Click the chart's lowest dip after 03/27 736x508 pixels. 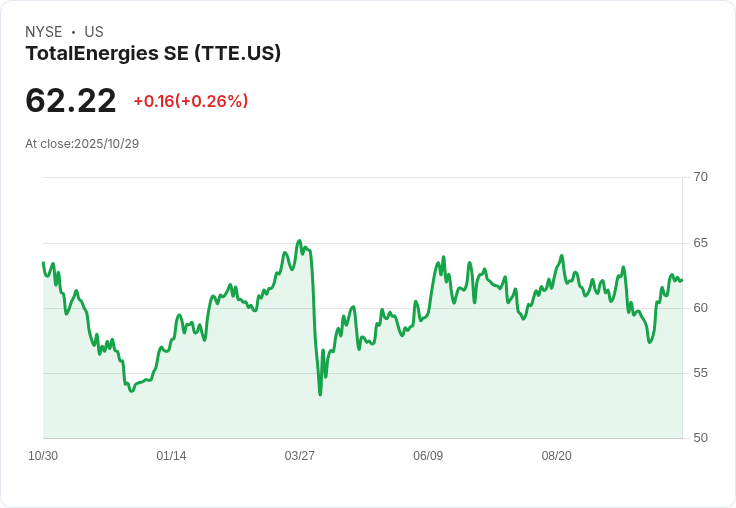320,394
